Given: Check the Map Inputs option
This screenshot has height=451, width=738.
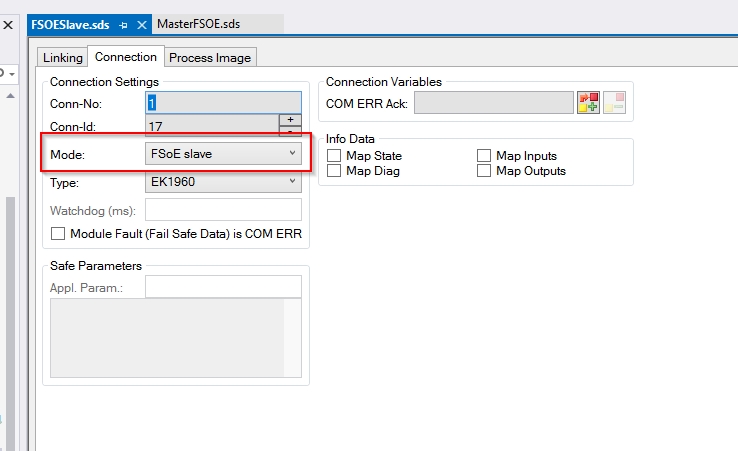Looking at the screenshot, I should click(x=484, y=156).
